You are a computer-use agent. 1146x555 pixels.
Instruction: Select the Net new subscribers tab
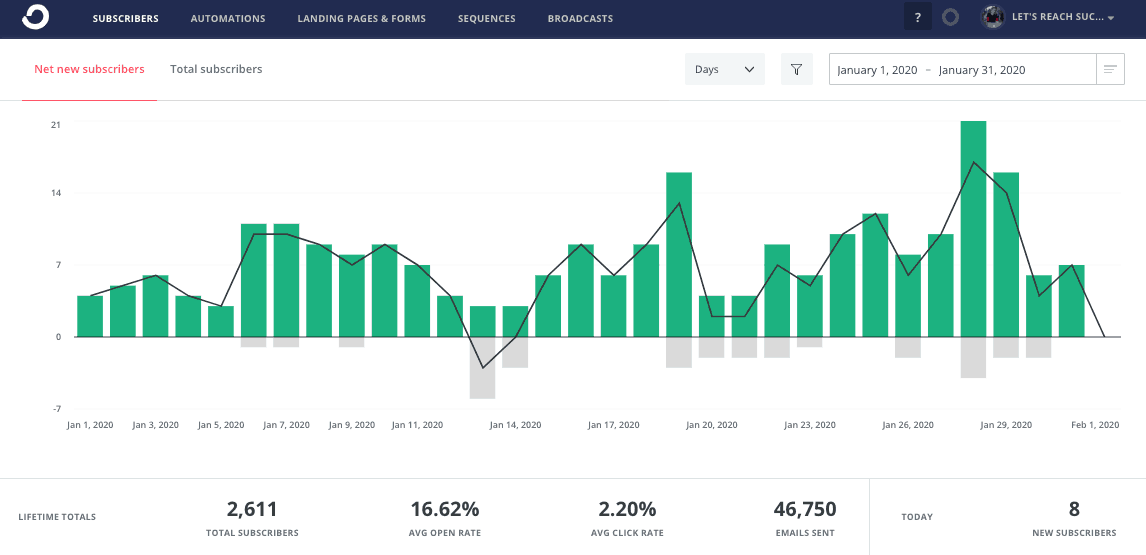click(89, 69)
